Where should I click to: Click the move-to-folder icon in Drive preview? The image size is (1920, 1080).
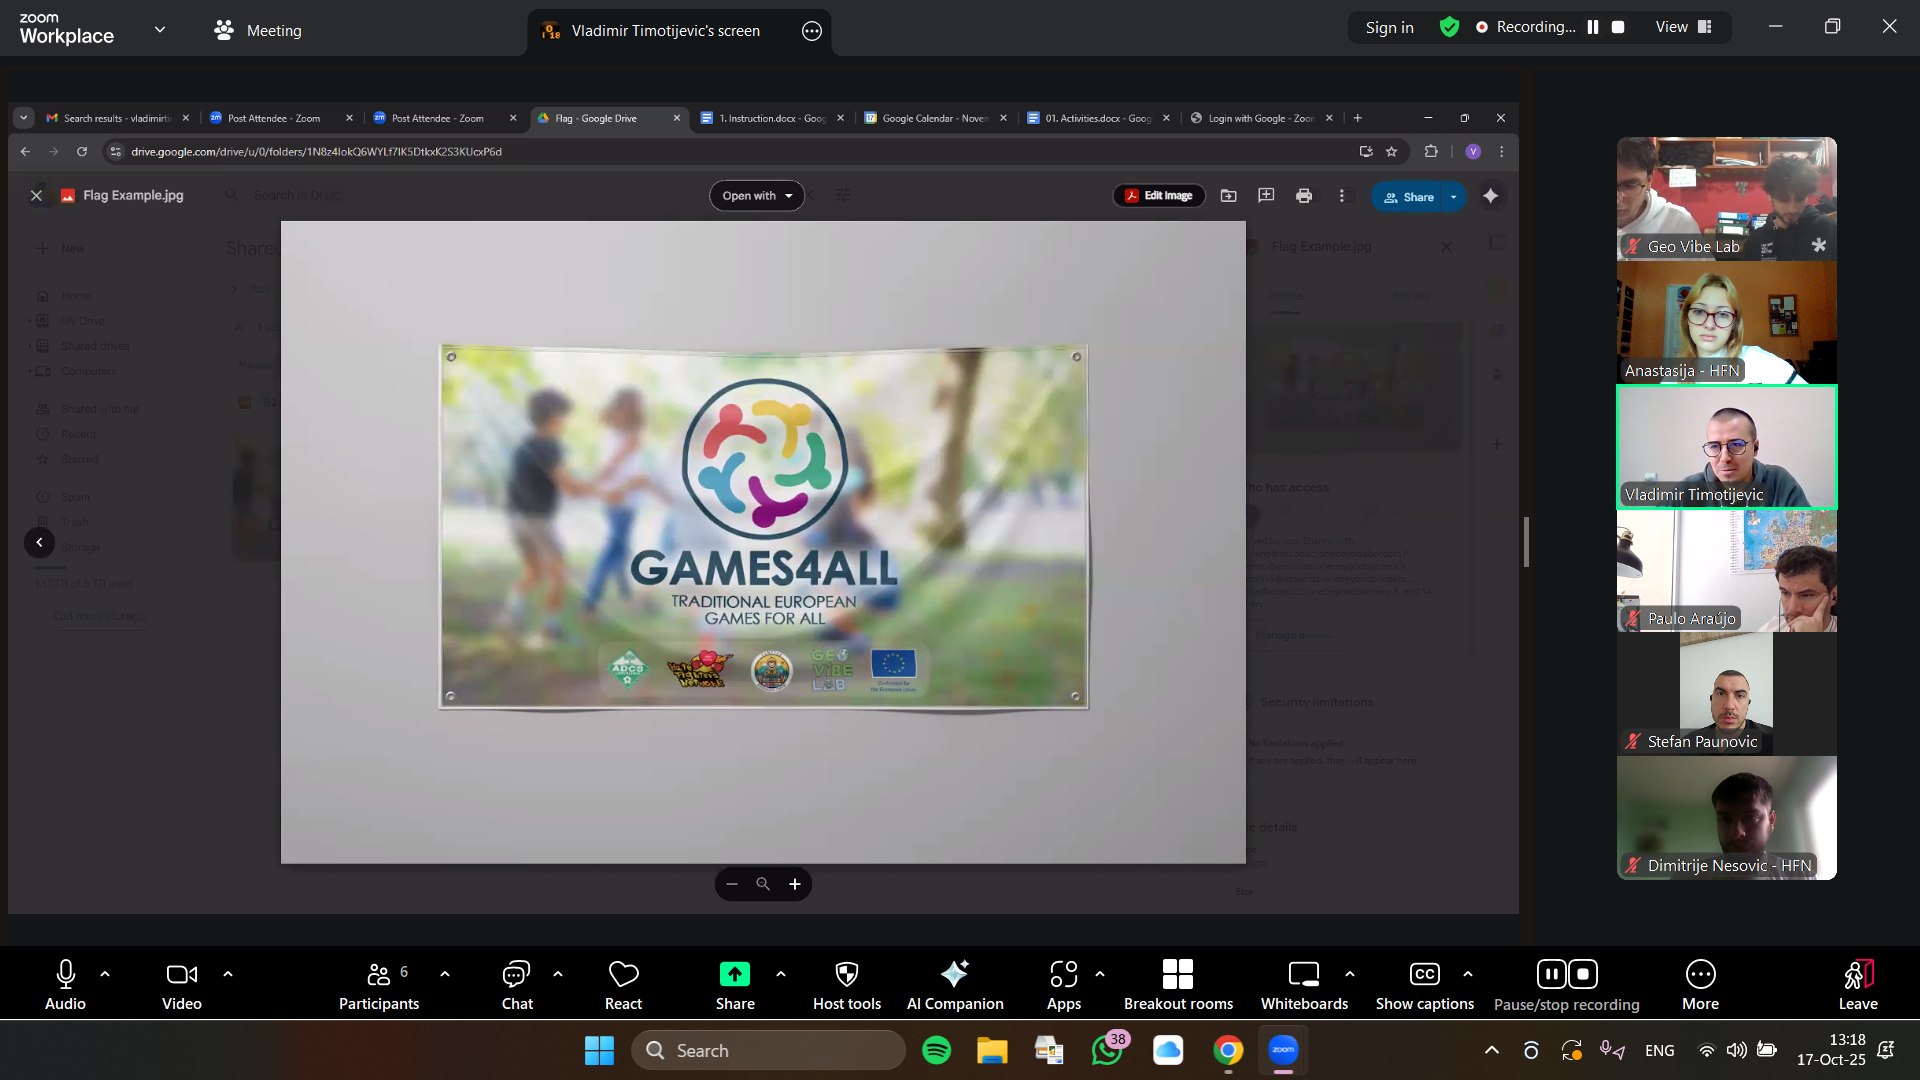1229,196
